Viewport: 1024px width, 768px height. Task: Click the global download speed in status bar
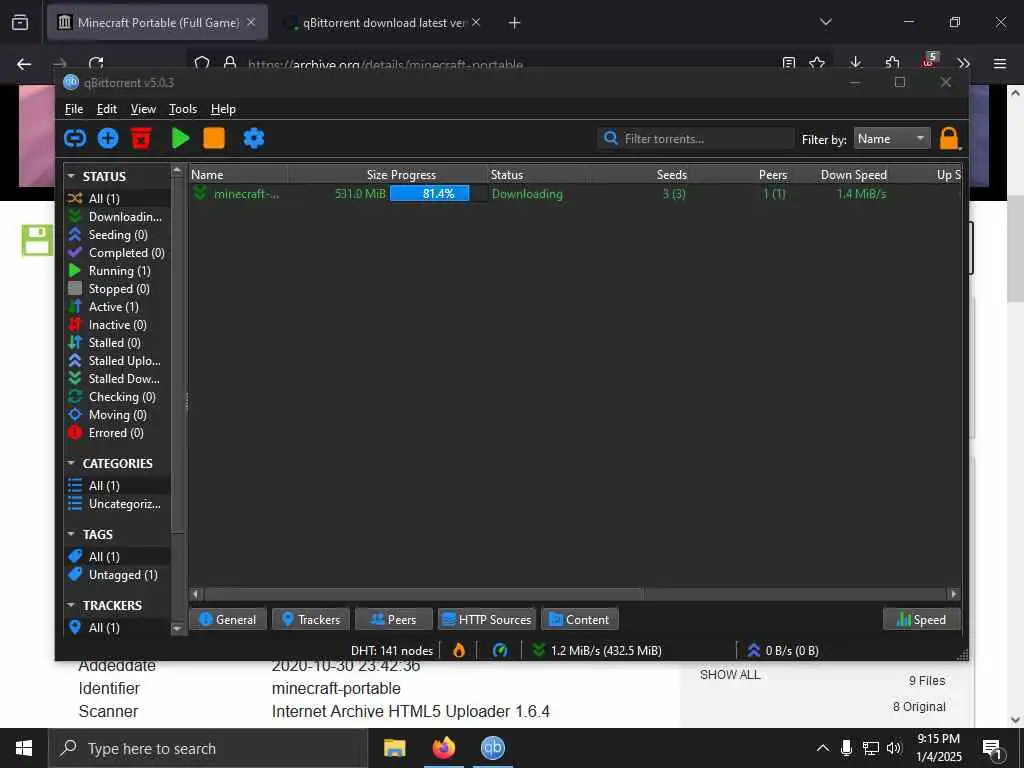[x=597, y=650]
